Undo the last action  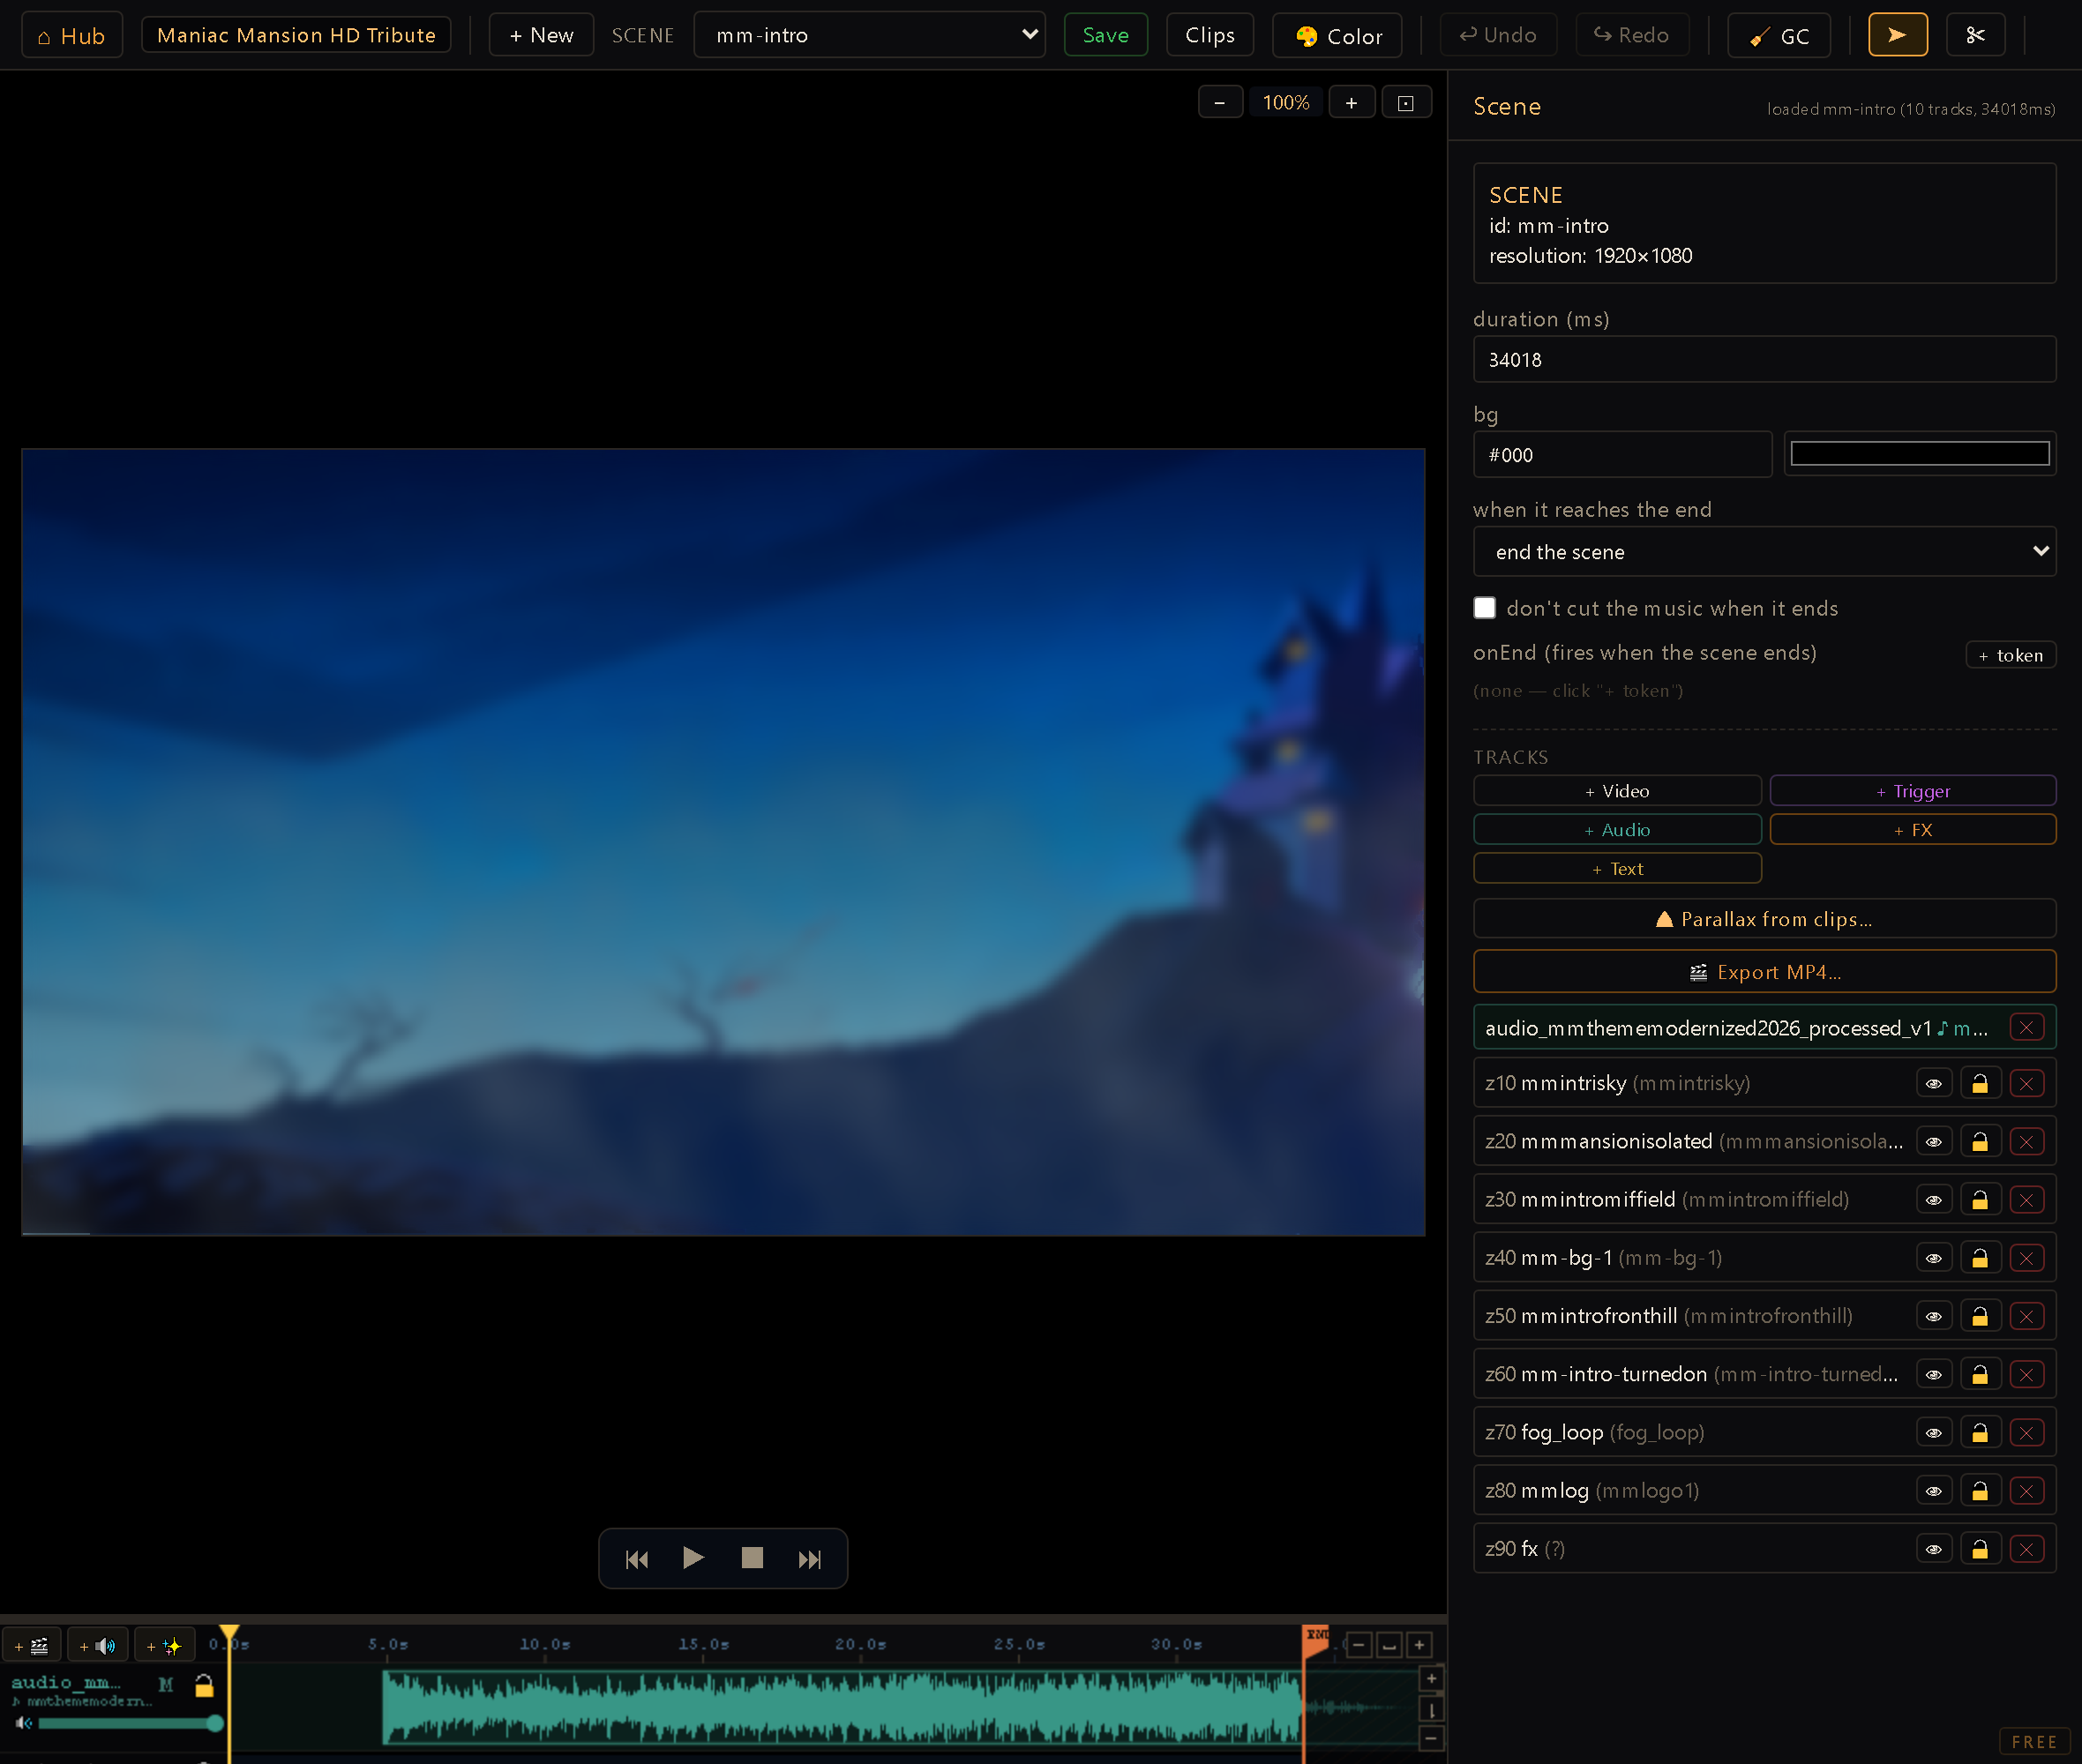1498,35
